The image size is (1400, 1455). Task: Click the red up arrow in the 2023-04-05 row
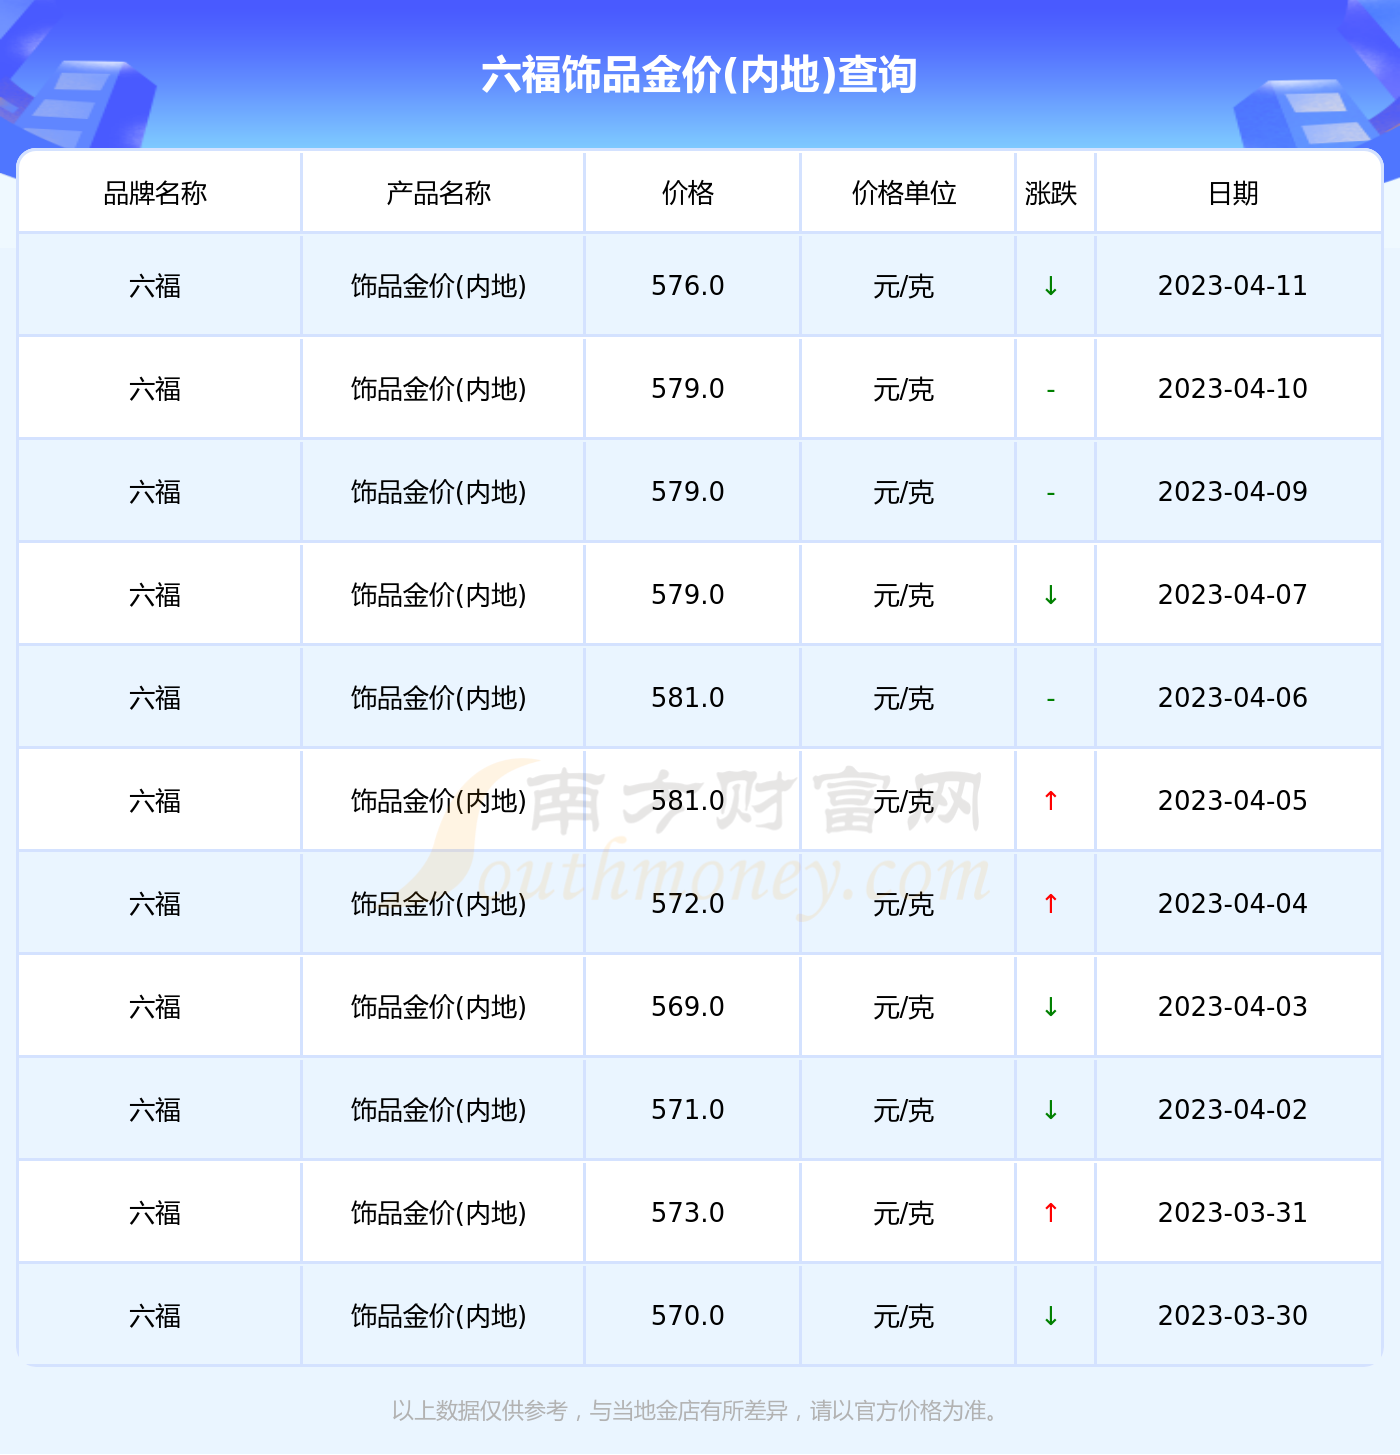[1051, 801]
